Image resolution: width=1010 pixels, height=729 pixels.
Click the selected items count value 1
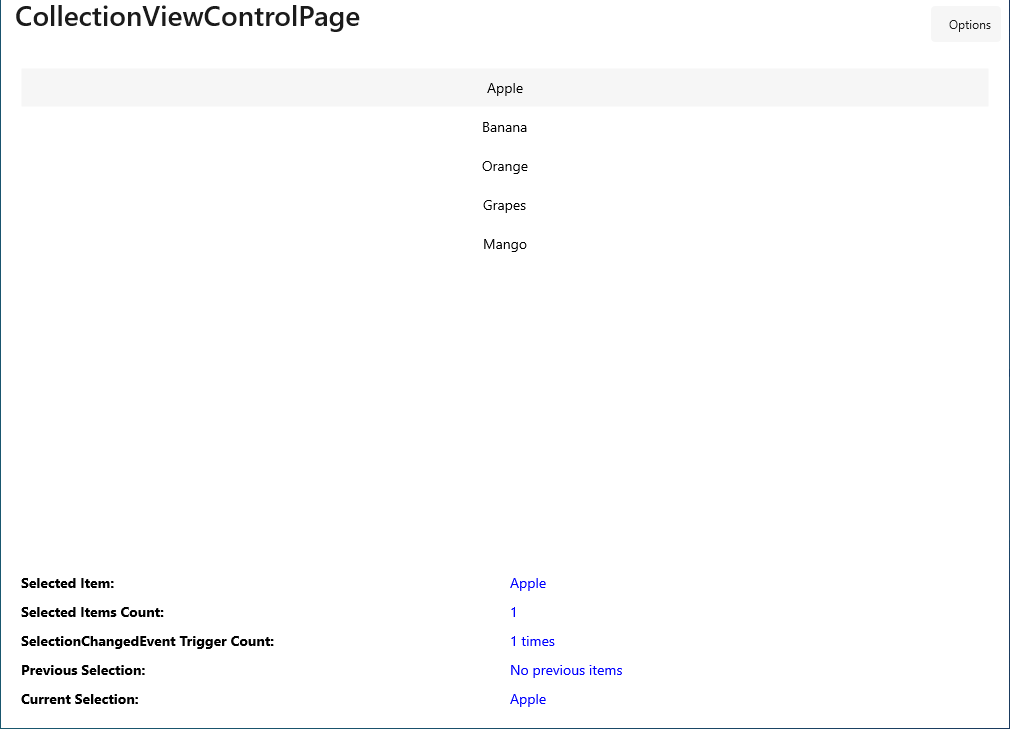[513, 612]
